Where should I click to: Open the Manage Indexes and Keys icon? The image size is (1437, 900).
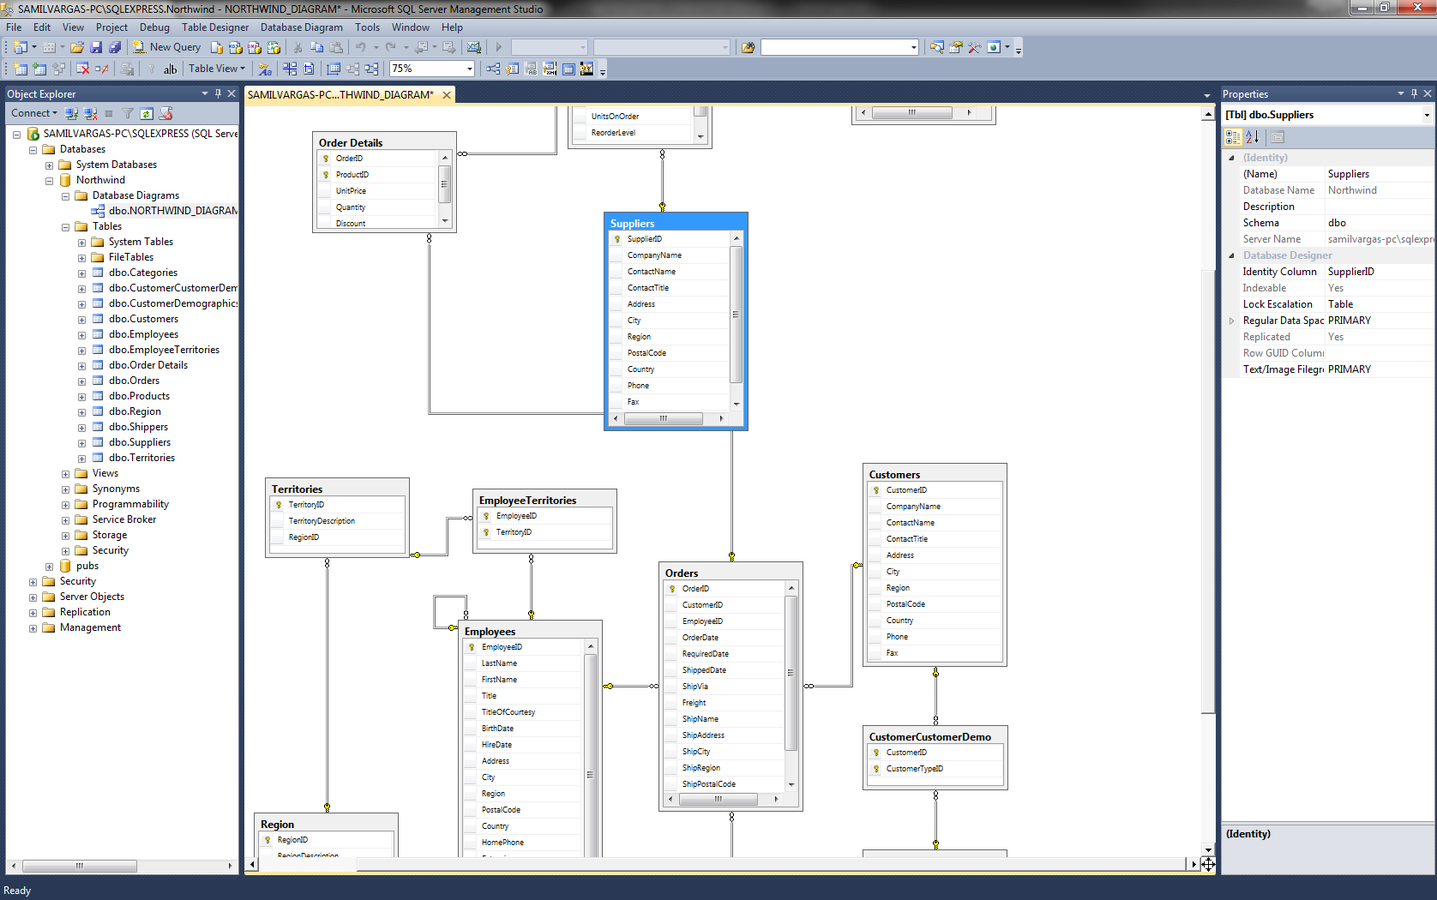point(512,69)
